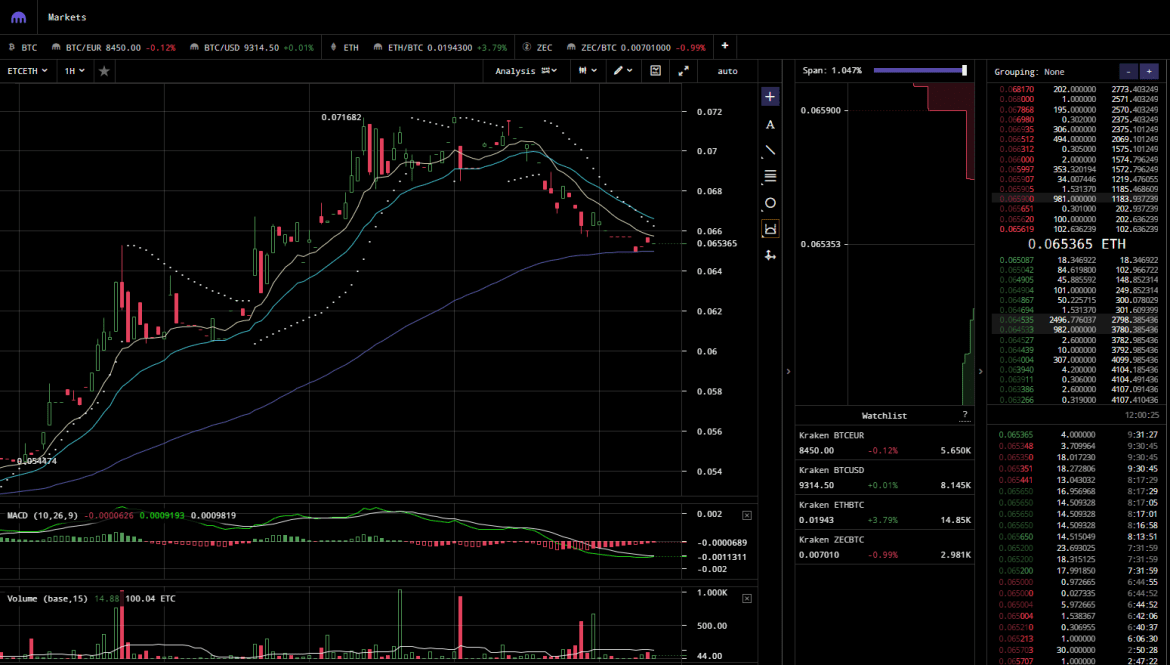This screenshot has height=665, width=1170.
Task: Click the fullscreen expand chart icon
Action: (x=684, y=71)
